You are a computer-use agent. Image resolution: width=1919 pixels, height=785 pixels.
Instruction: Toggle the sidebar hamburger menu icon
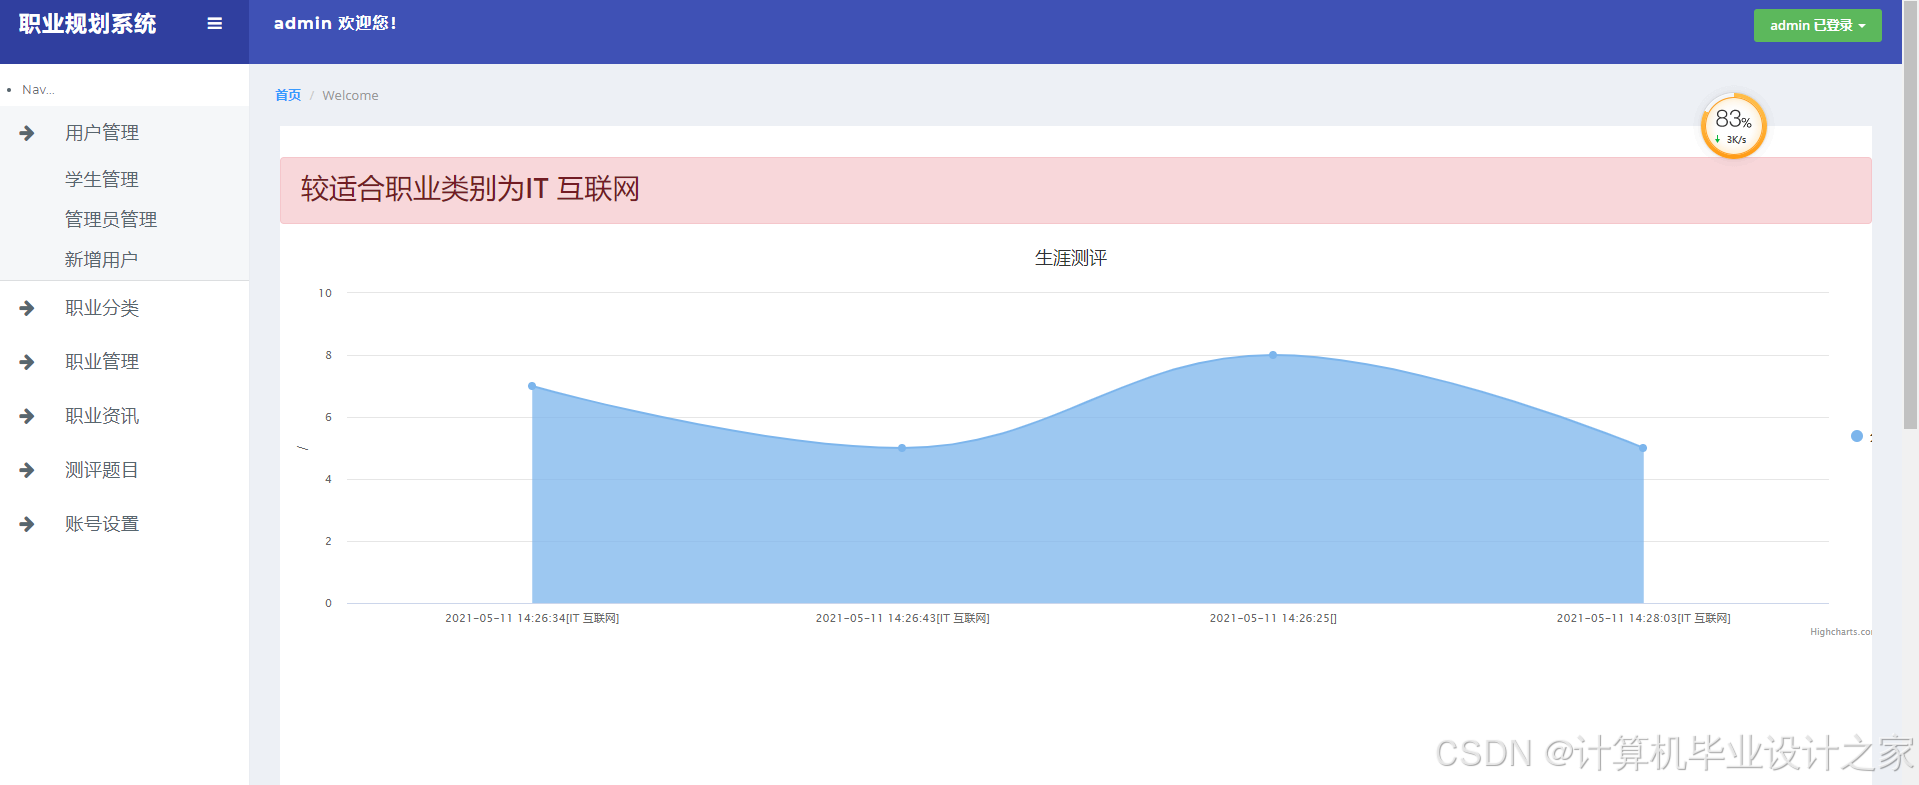[214, 23]
